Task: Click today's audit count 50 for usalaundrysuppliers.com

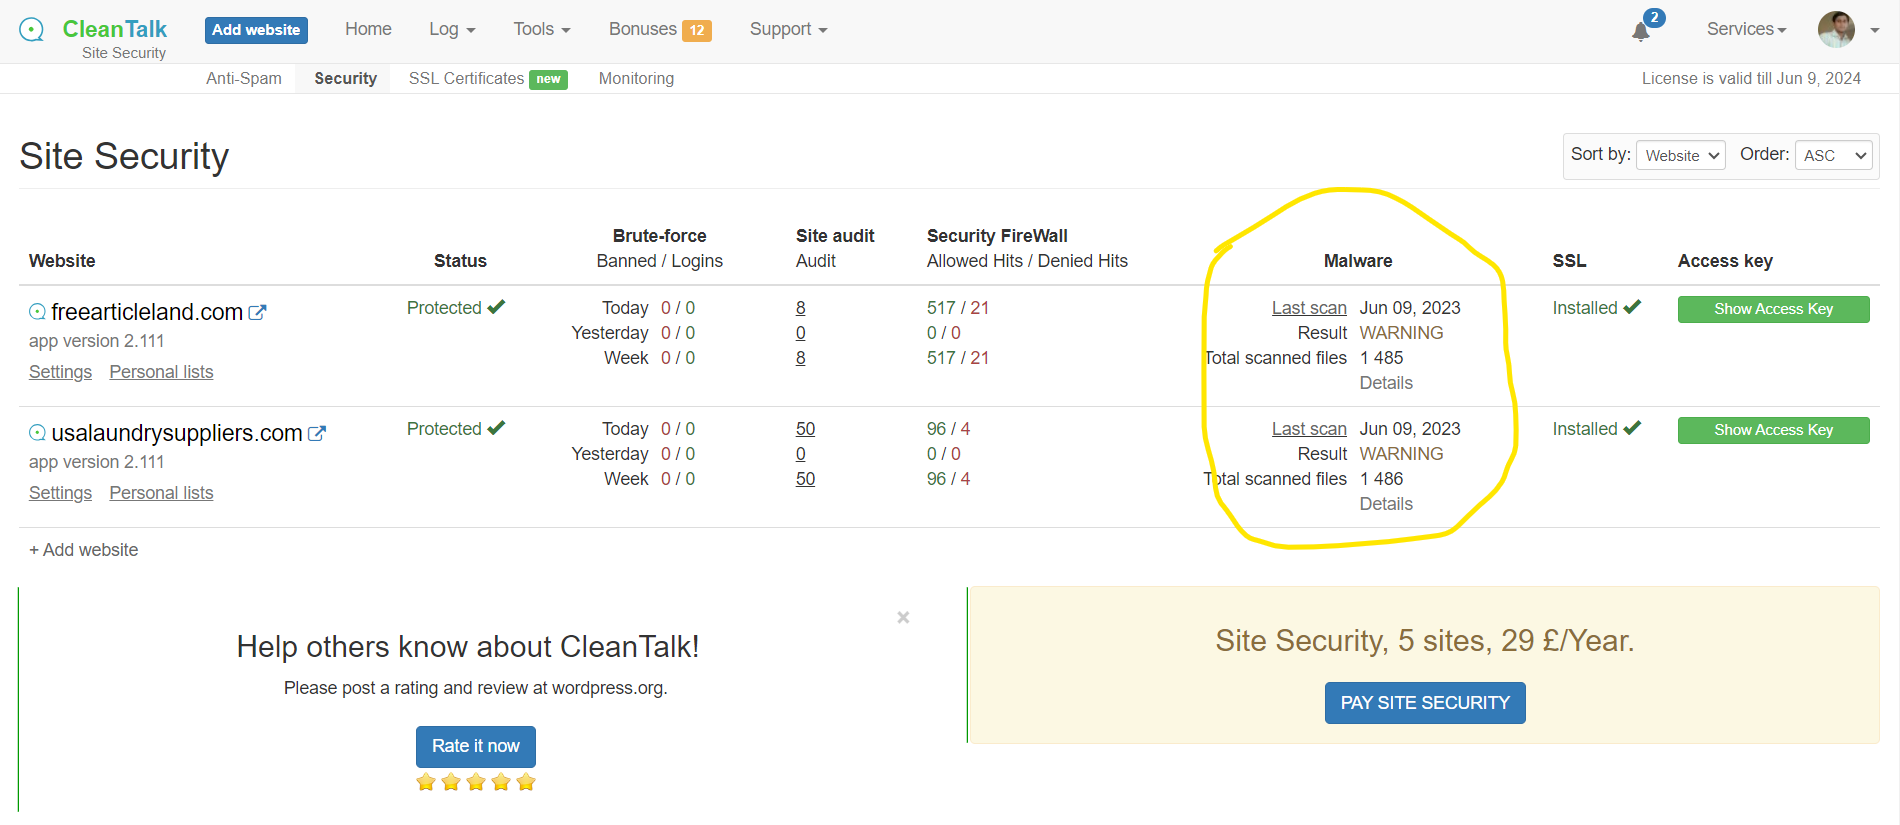Action: 806,429
